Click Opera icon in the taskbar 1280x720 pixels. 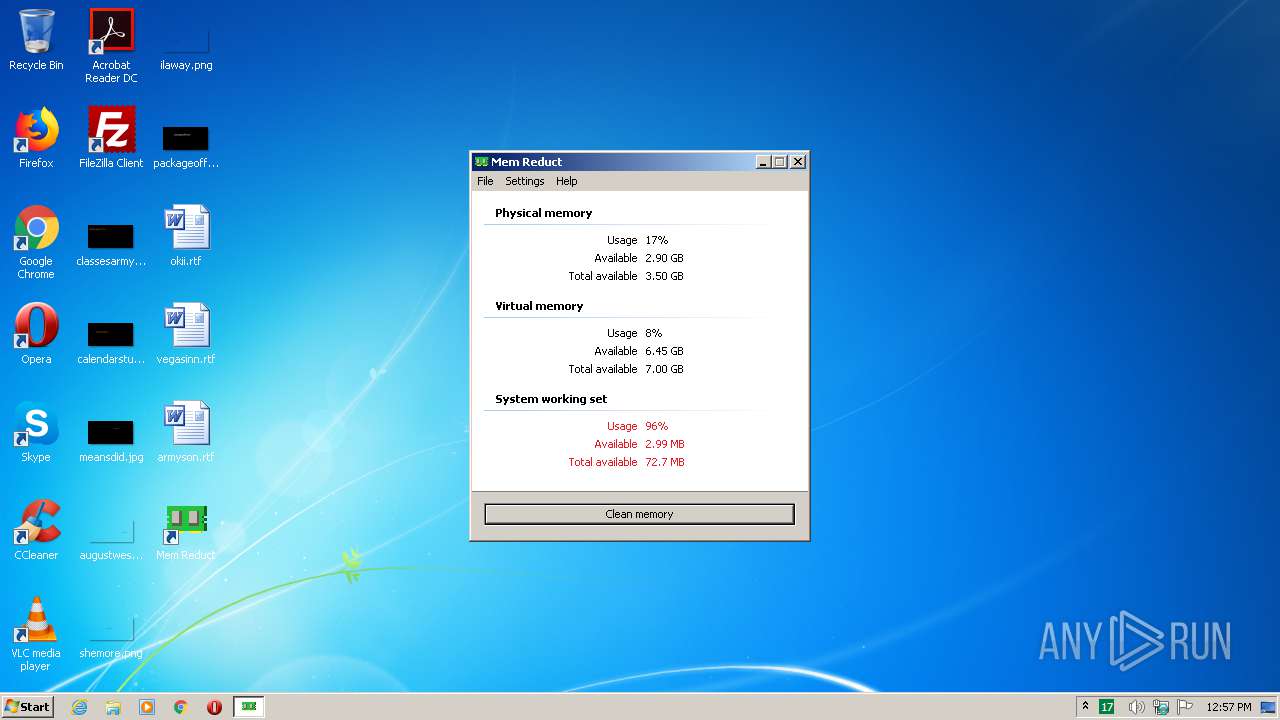(214, 707)
